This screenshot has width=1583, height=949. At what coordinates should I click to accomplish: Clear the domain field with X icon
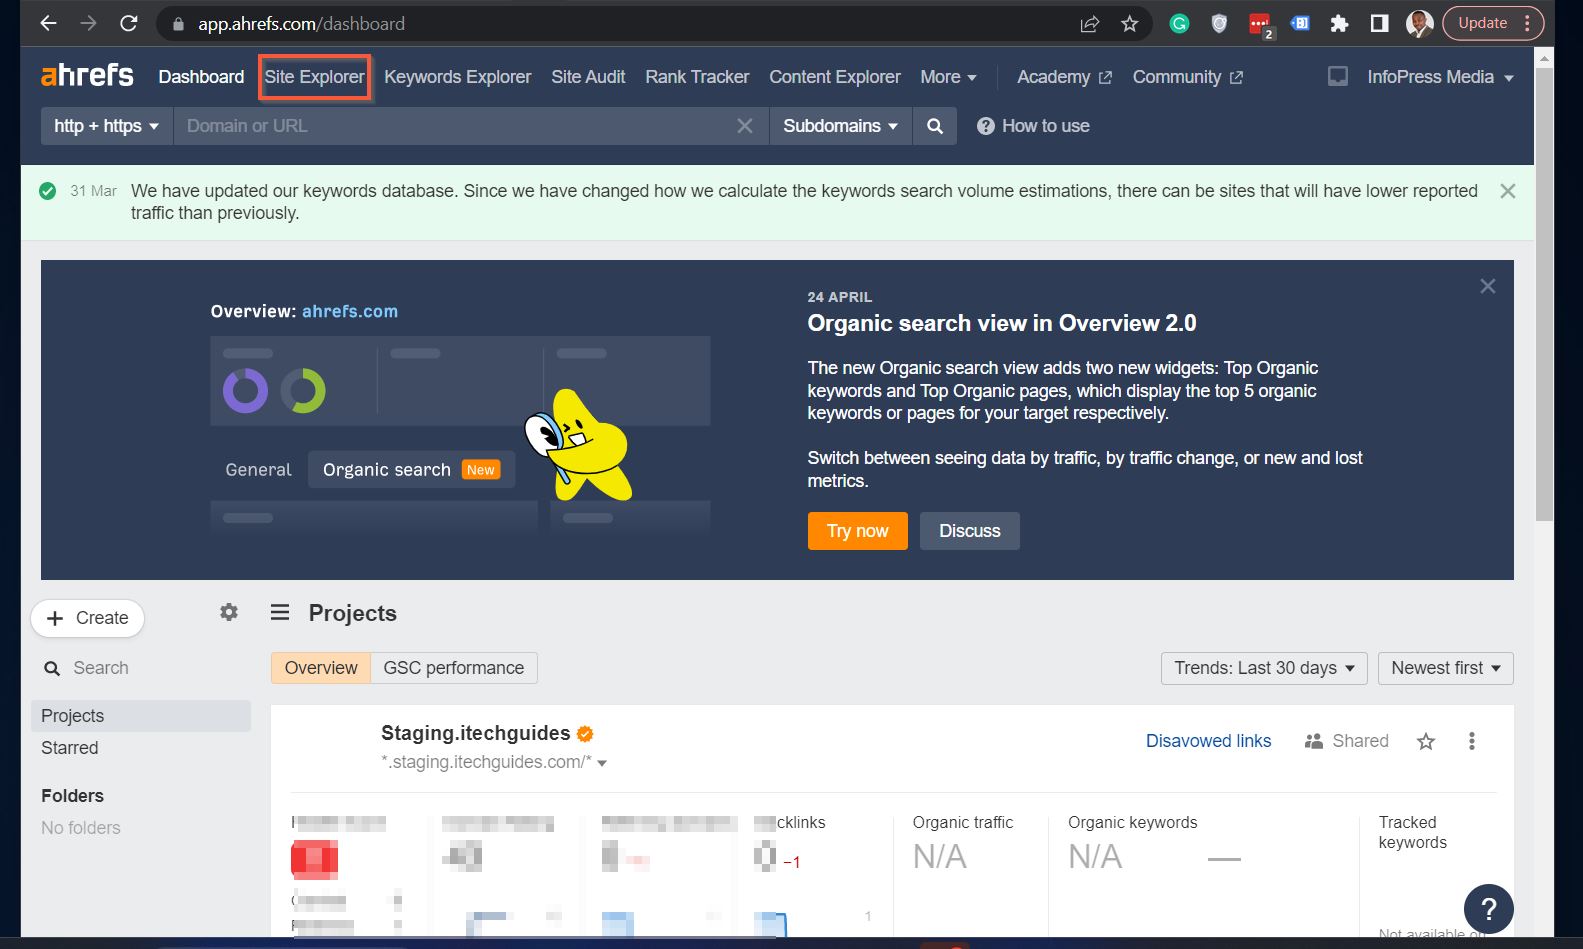[745, 126]
